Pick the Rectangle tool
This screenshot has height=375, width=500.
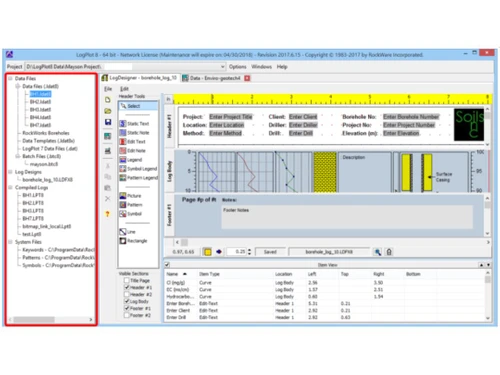point(133,241)
